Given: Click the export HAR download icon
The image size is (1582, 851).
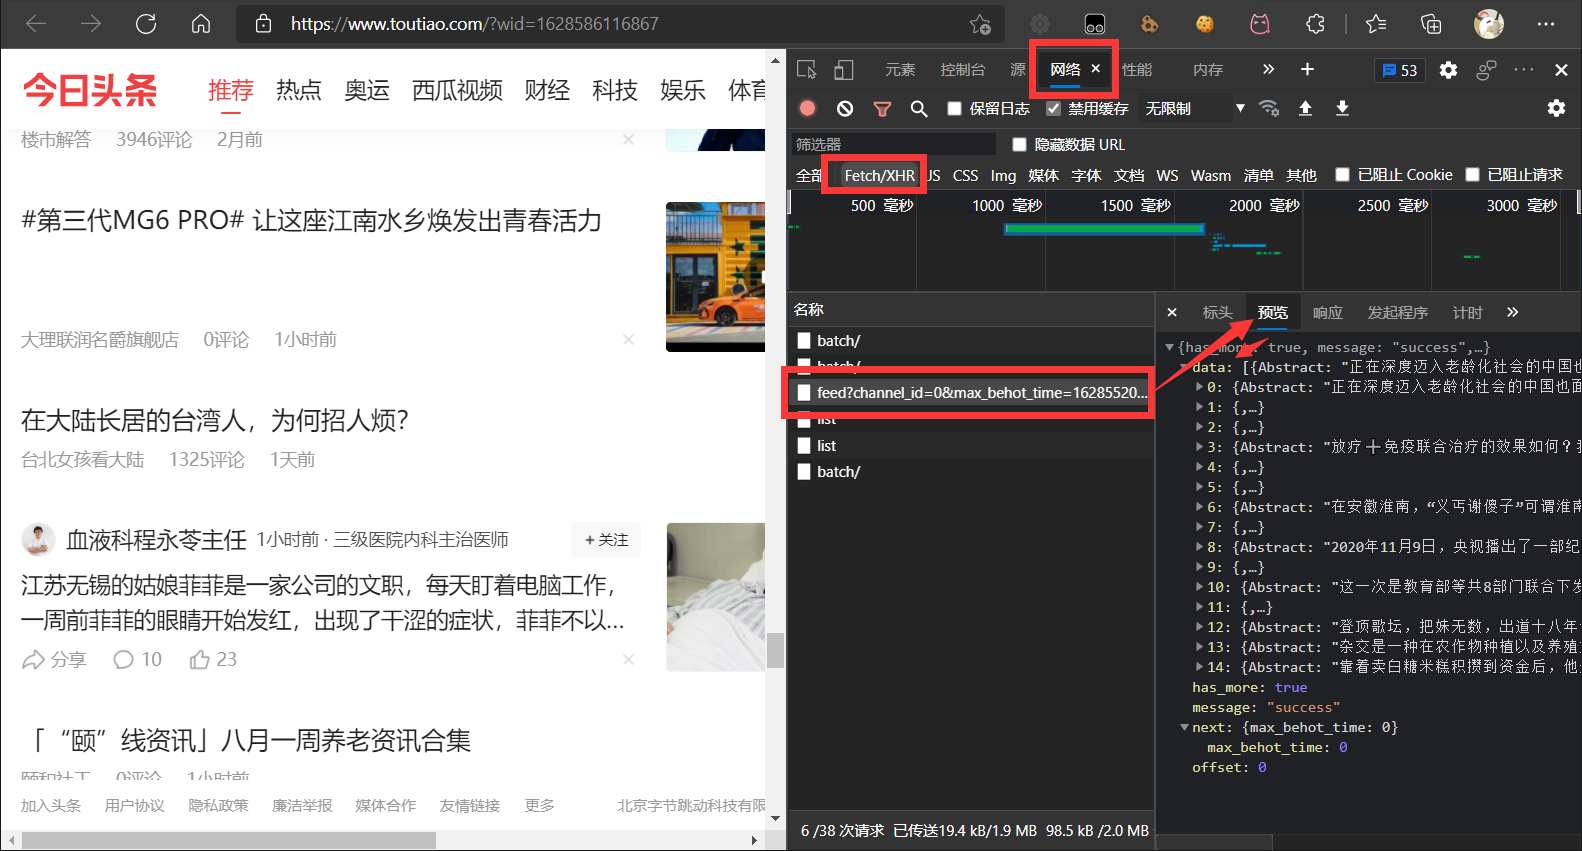Looking at the screenshot, I should tap(1342, 108).
